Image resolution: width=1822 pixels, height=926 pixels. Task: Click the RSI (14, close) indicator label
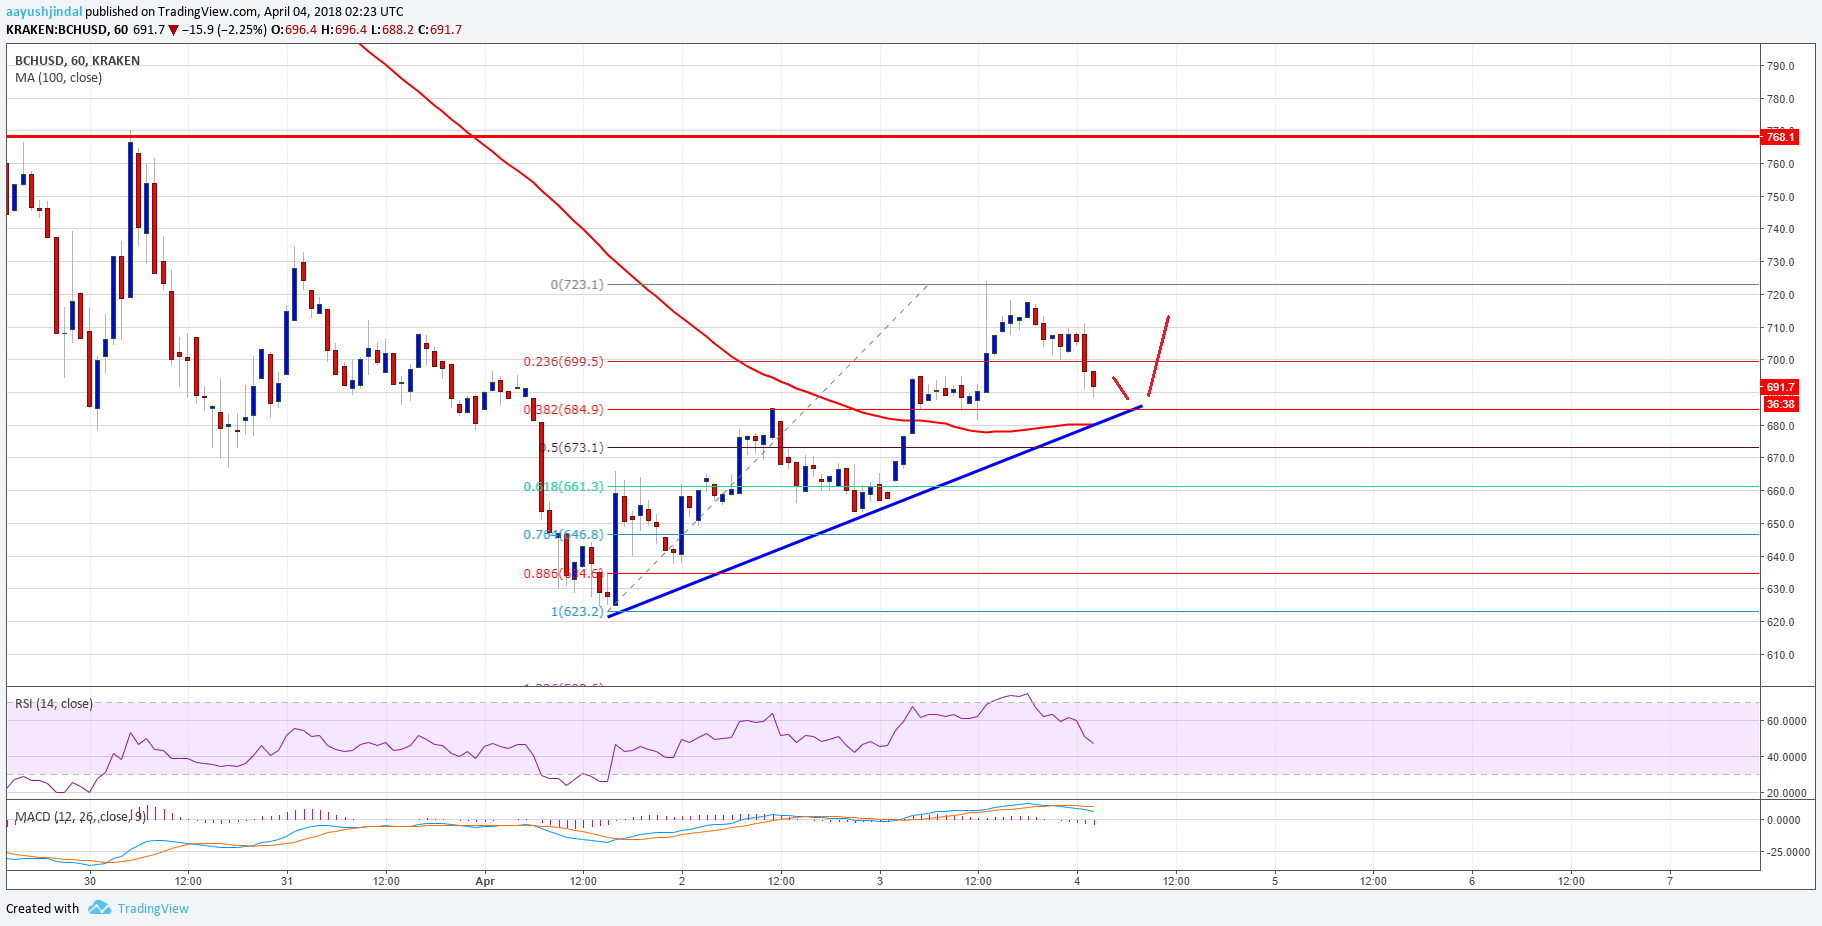[54, 704]
